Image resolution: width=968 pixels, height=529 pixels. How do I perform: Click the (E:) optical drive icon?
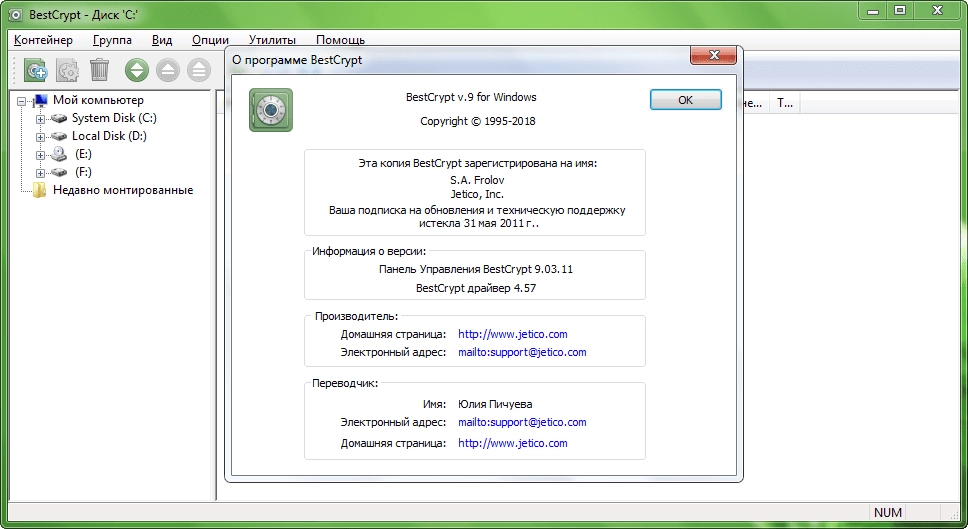tap(59, 154)
